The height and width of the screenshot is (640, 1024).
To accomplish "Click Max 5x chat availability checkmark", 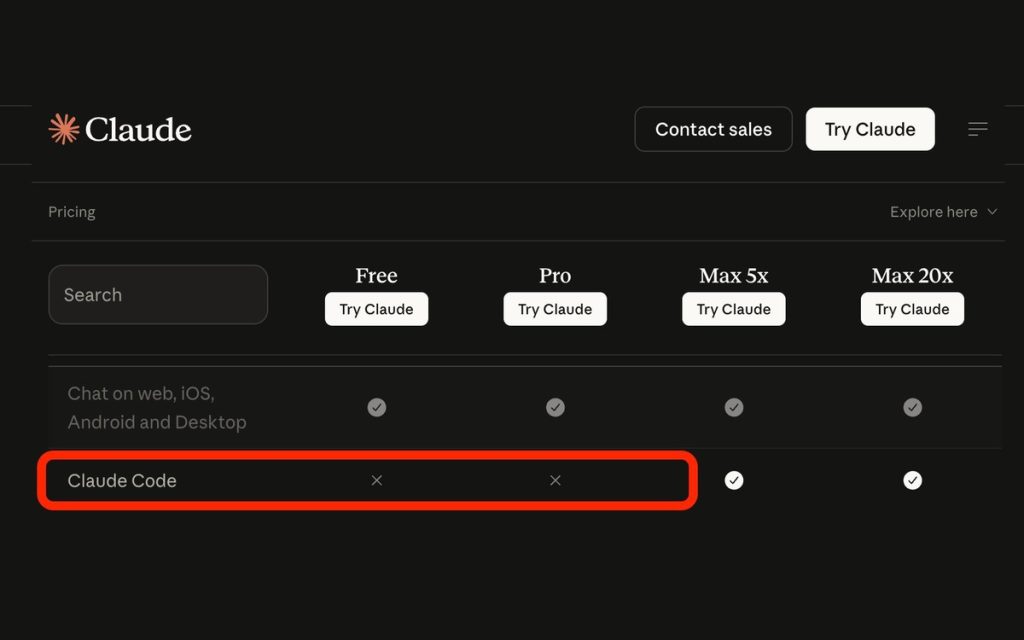I will point(734,407).
